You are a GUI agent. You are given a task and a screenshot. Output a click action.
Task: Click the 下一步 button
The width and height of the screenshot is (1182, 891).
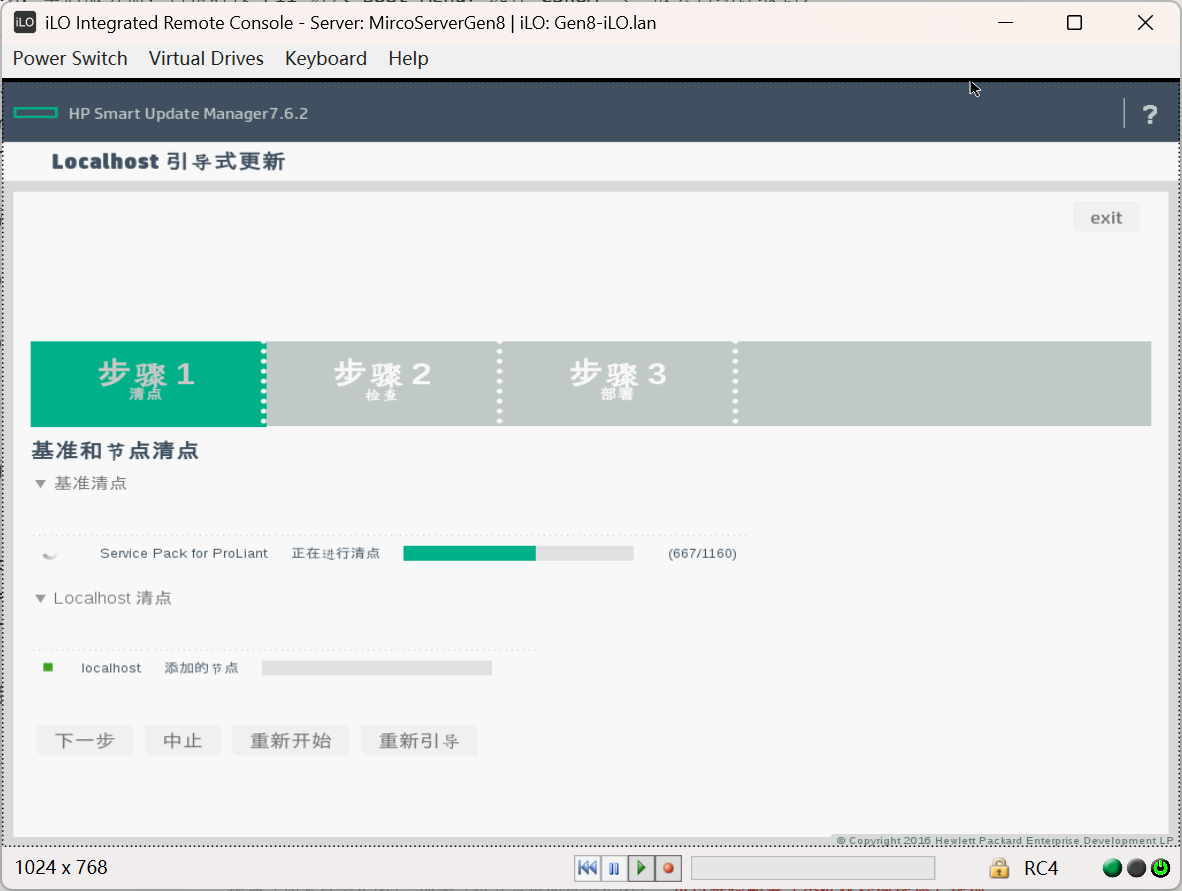(84, 741)
